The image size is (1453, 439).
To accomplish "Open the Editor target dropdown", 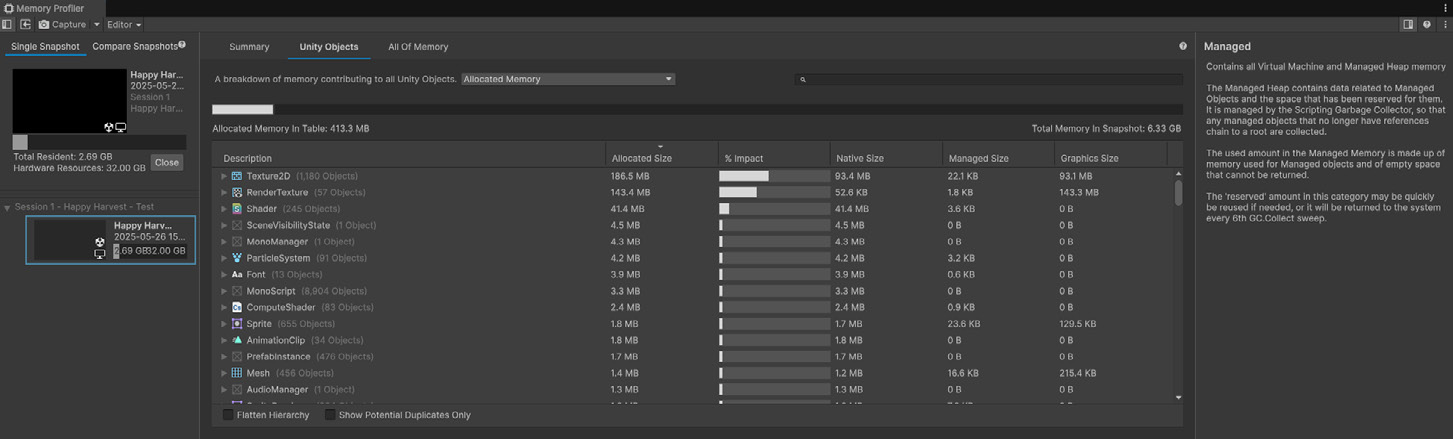I will click(124, 24).
